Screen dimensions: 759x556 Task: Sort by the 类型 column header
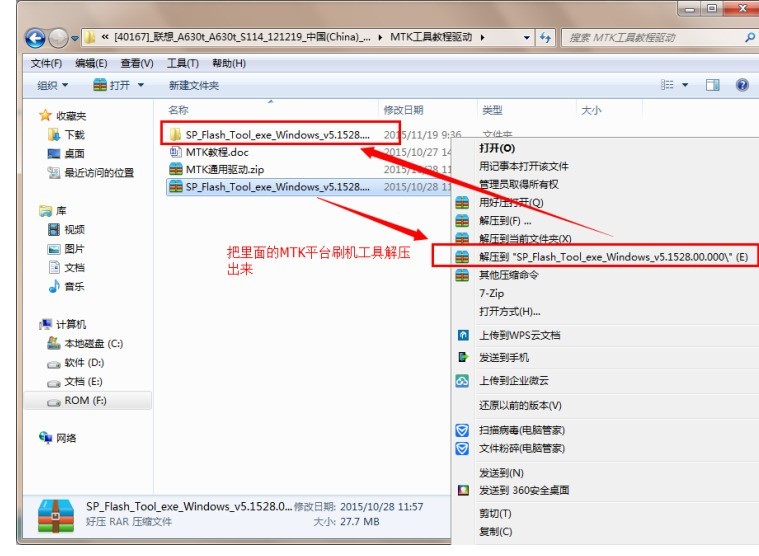tap(492, 110)
